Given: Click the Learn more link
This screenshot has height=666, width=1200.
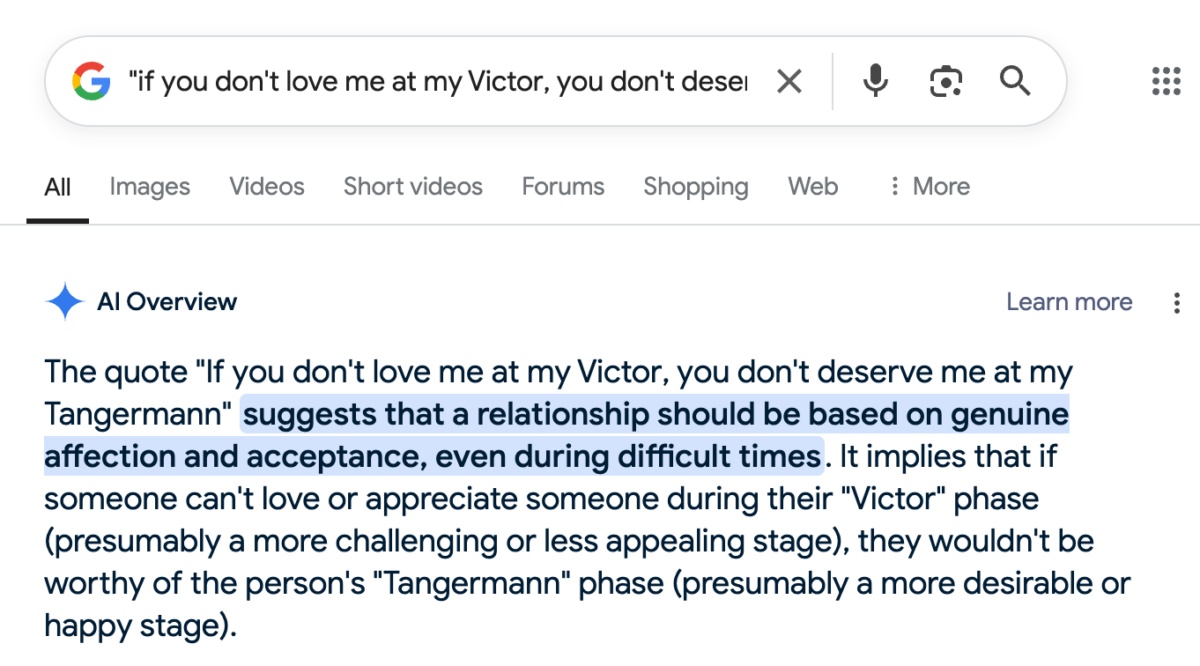Looking at the screenshot, I should [1069, 302].
